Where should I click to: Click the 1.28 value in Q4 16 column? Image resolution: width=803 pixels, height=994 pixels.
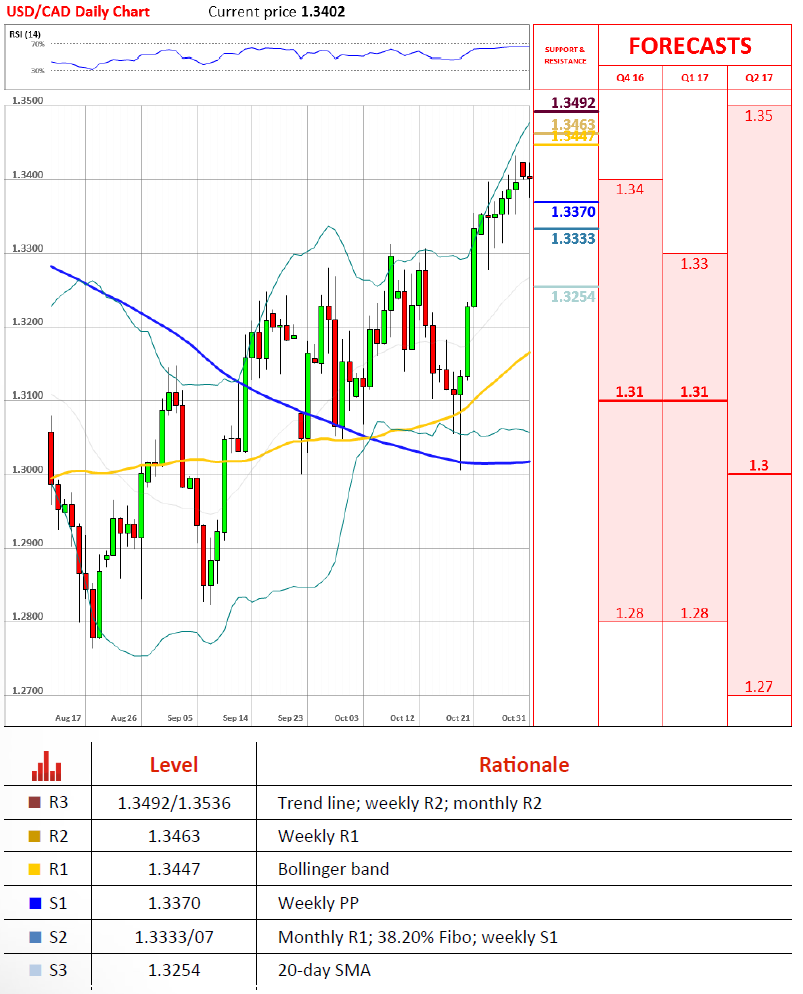(x=629, y=613)
